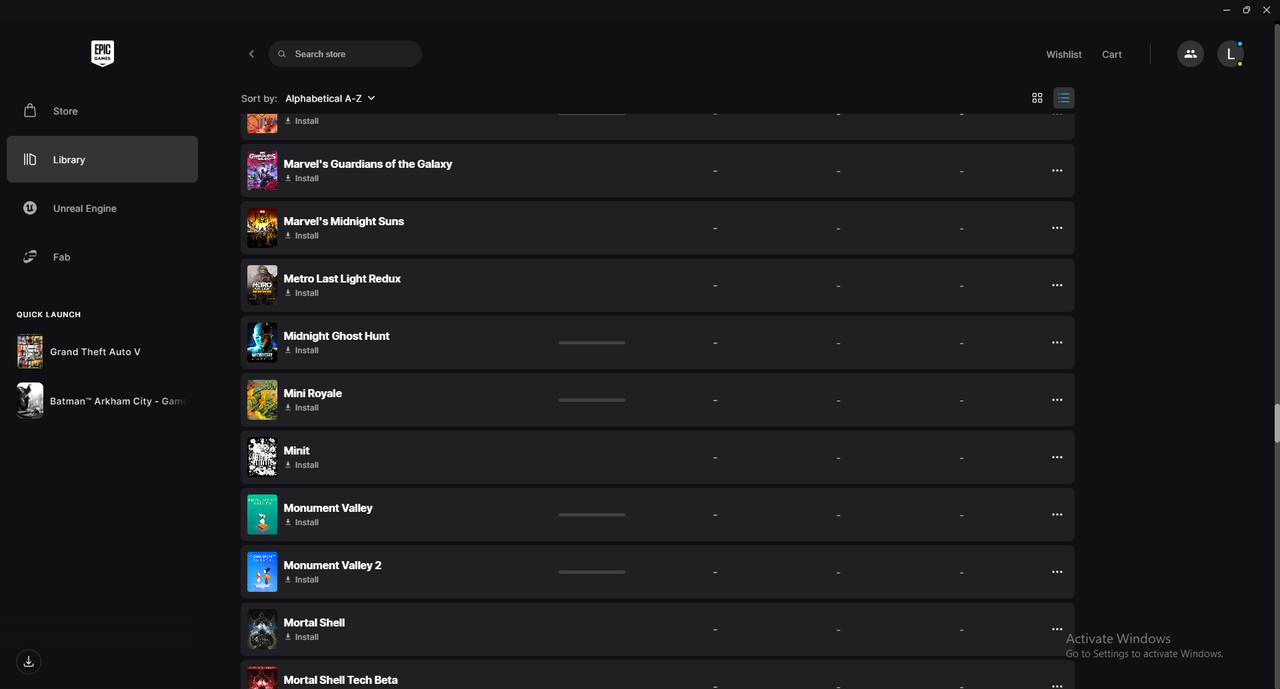The height and width of the screenshot is (689, 1280).
Task: Go back with the left chevron
Action: pos(251,54)
